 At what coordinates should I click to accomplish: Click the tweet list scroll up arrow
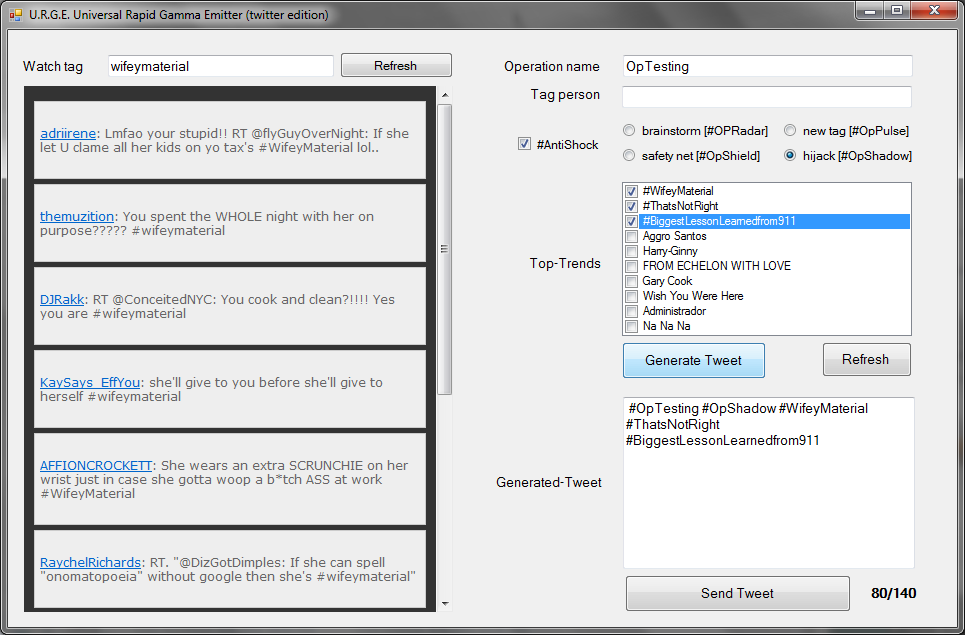point(445,96)
